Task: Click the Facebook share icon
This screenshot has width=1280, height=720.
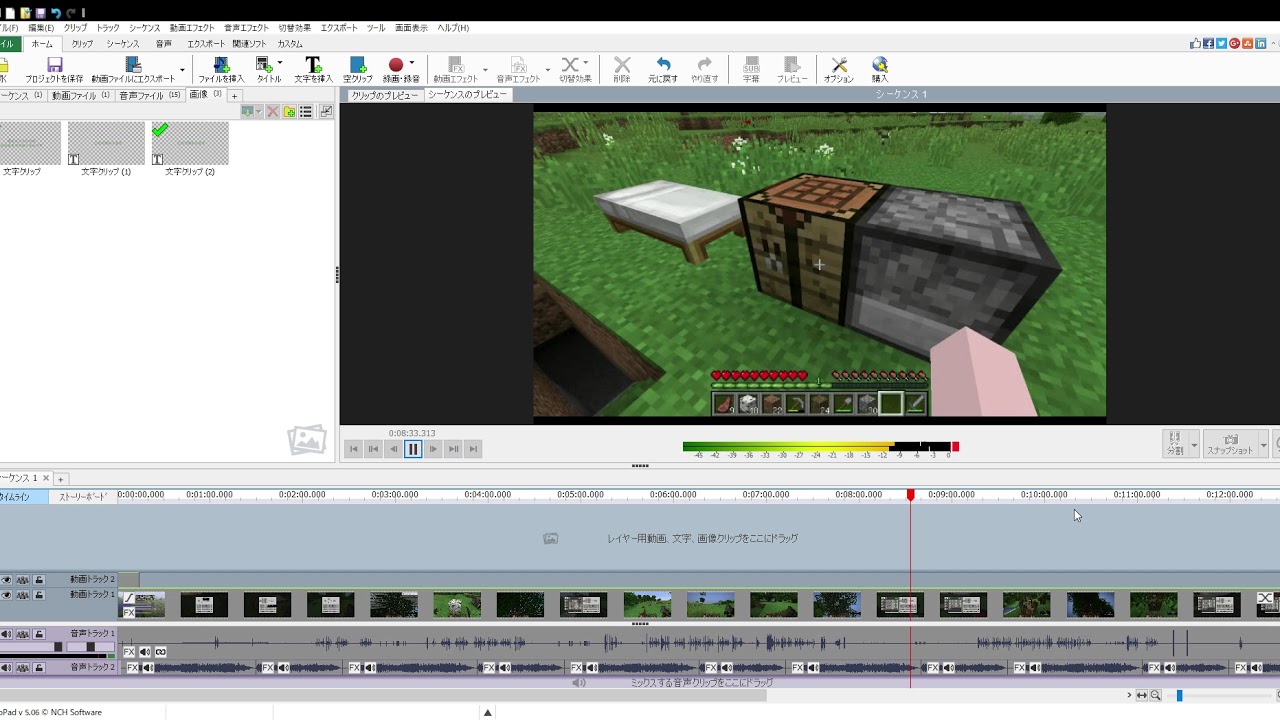Action: coord(1208,44)
